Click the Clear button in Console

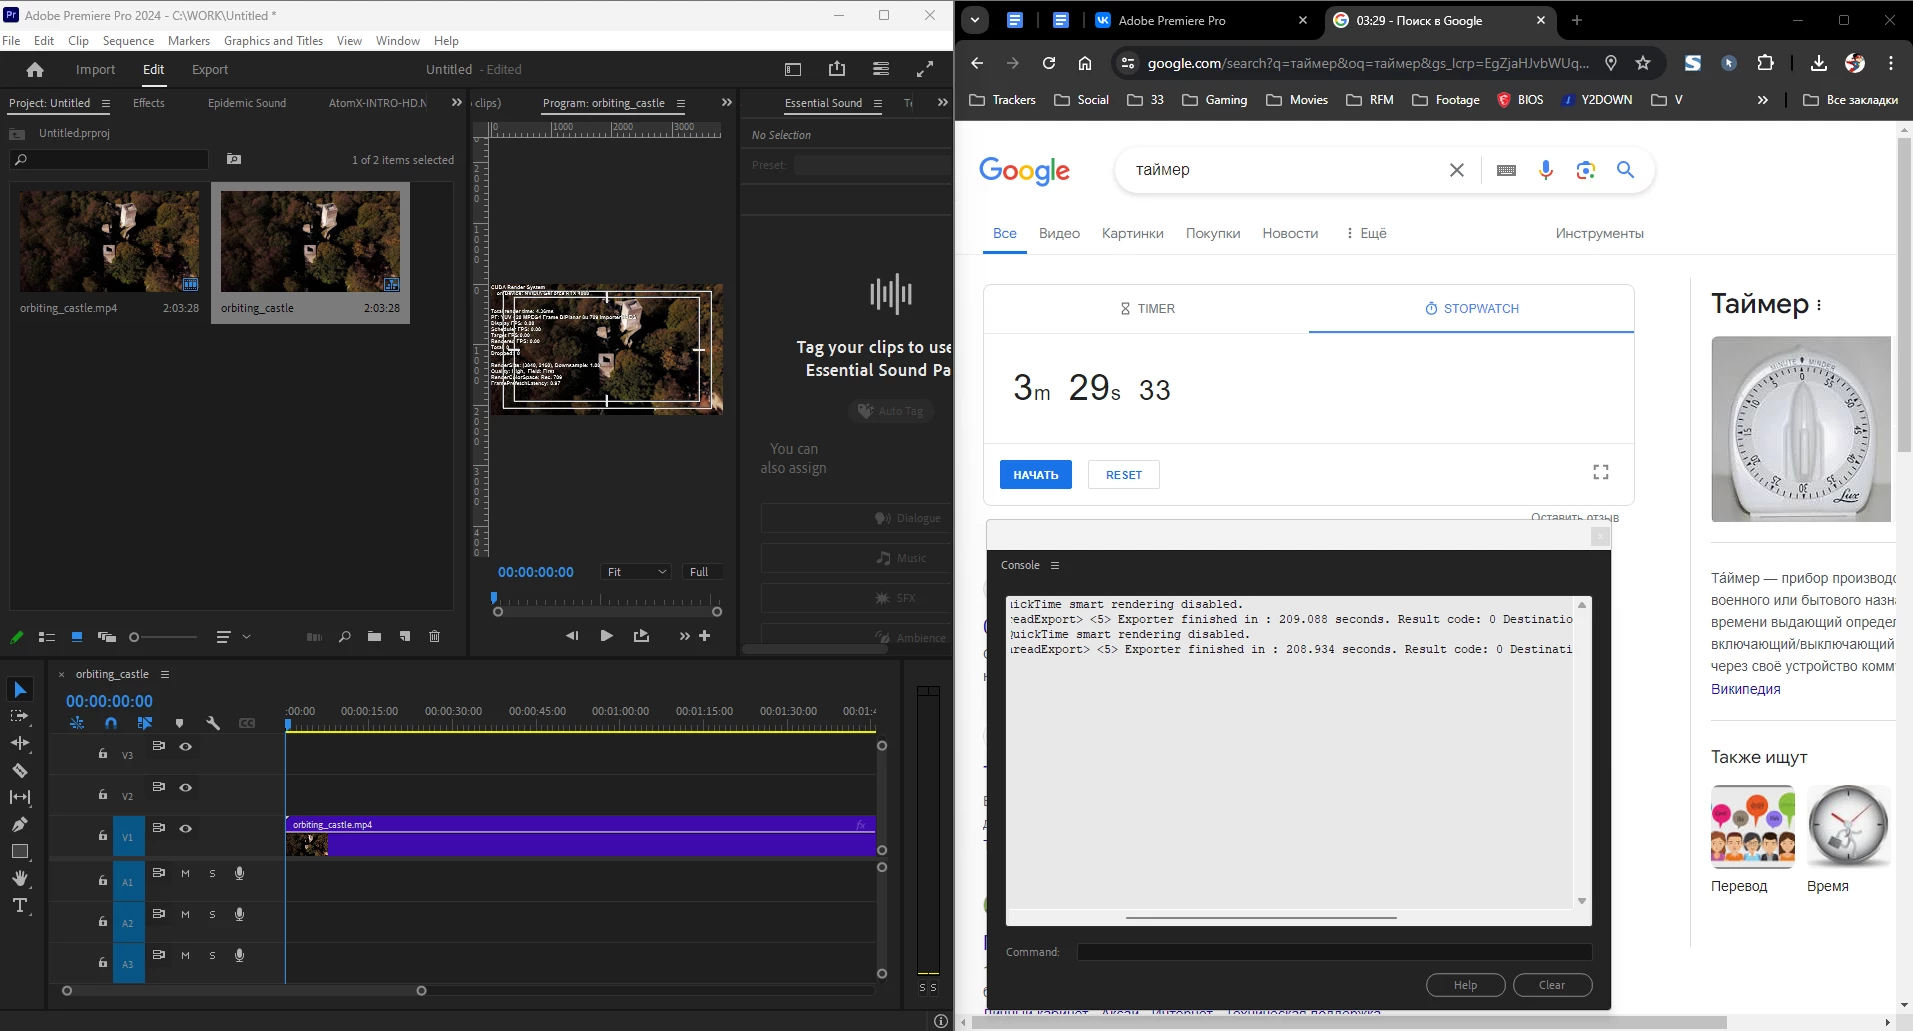[1551, 985]
